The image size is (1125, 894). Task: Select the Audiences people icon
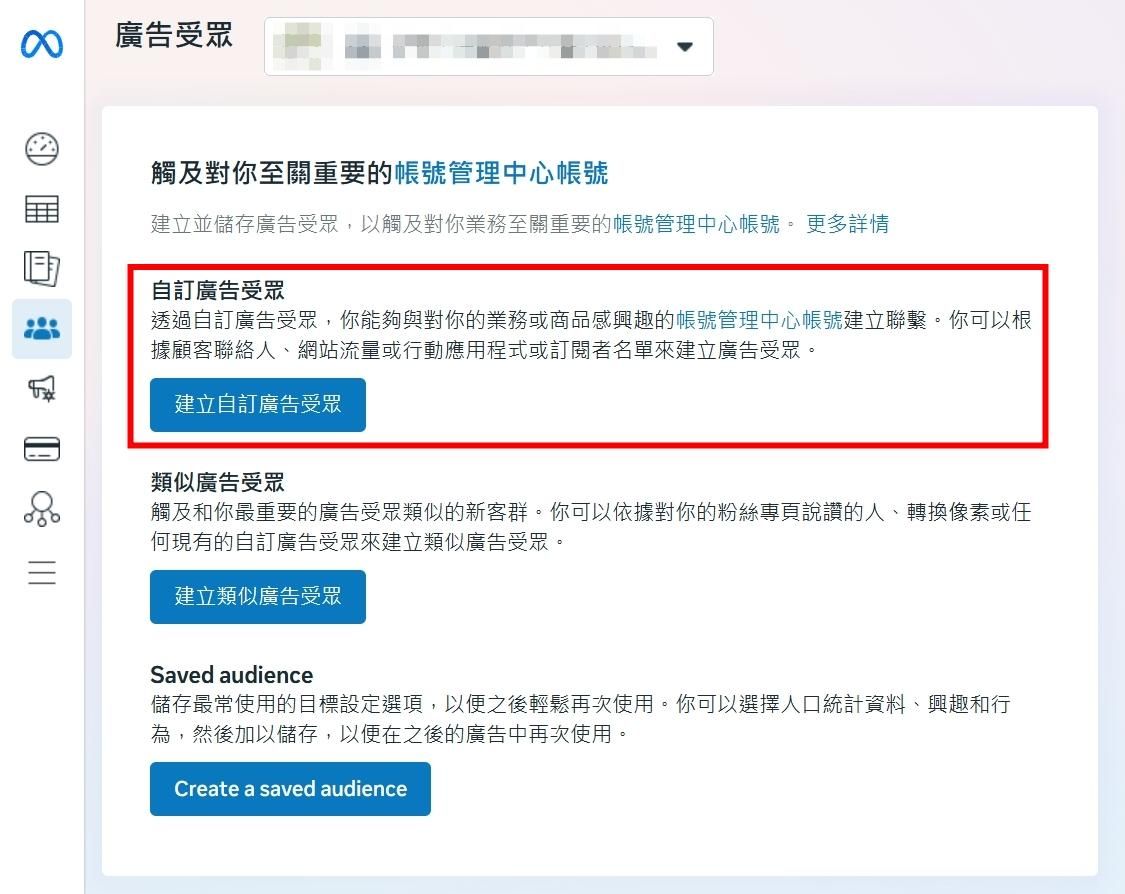pyautogui.click(x=42, y=328)
